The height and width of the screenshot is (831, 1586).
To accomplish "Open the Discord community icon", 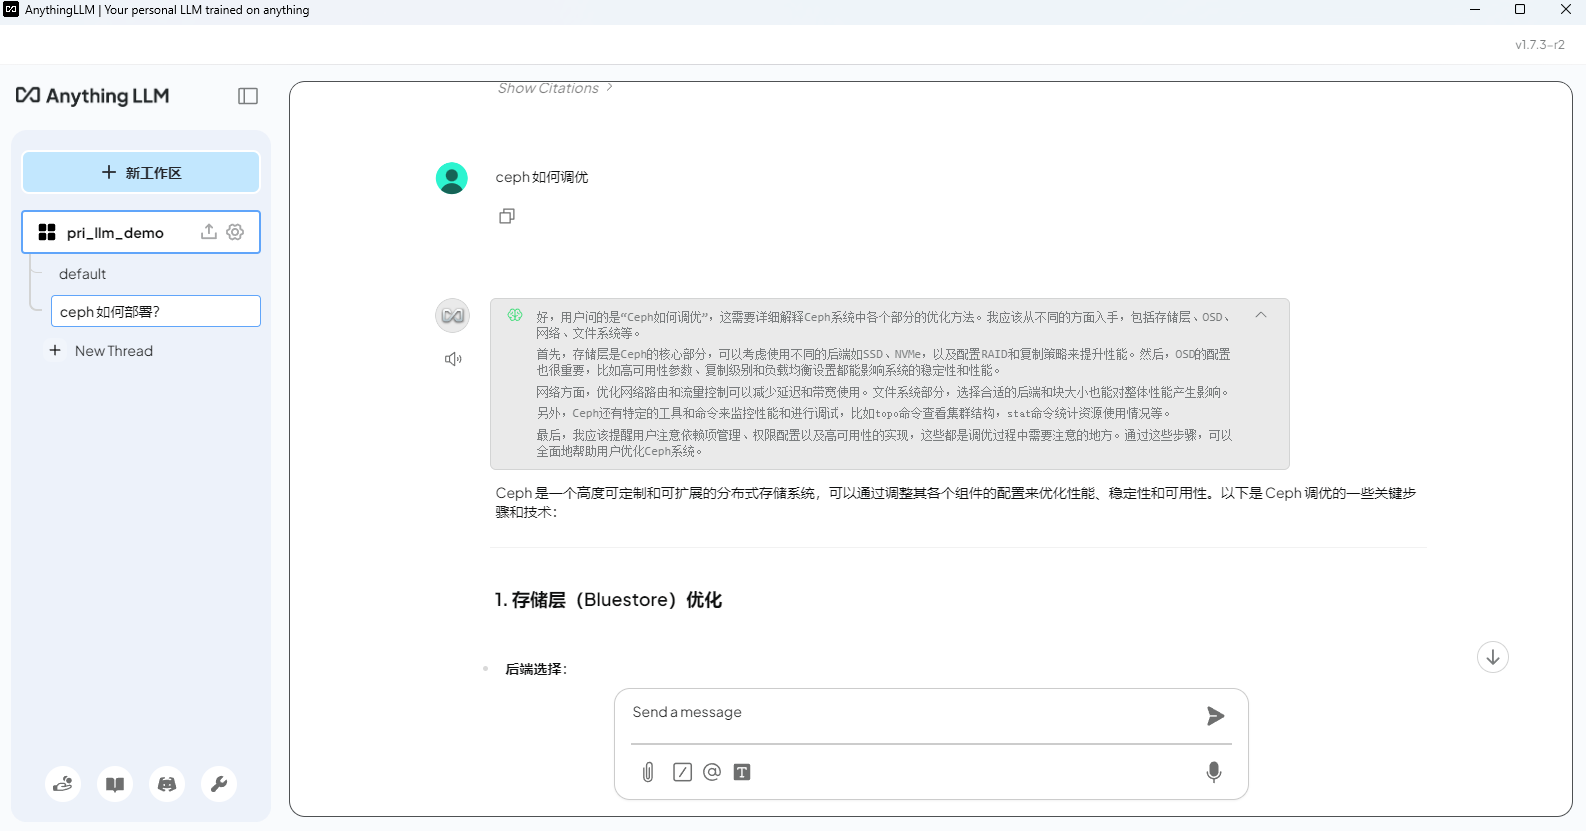I will click(x=167, y=784).
